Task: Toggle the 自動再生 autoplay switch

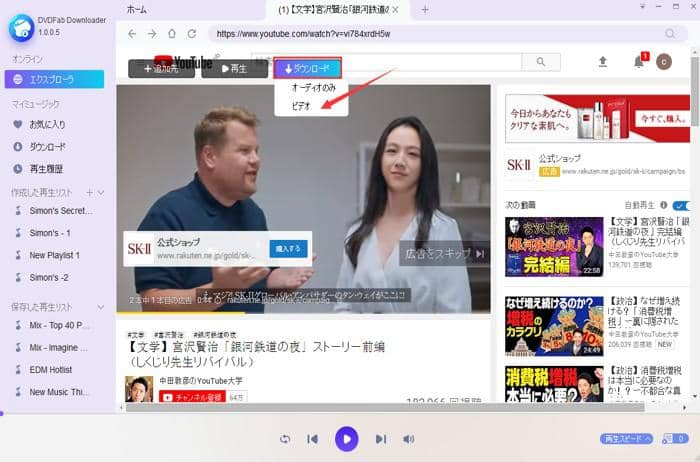Action: pos(680,206)
